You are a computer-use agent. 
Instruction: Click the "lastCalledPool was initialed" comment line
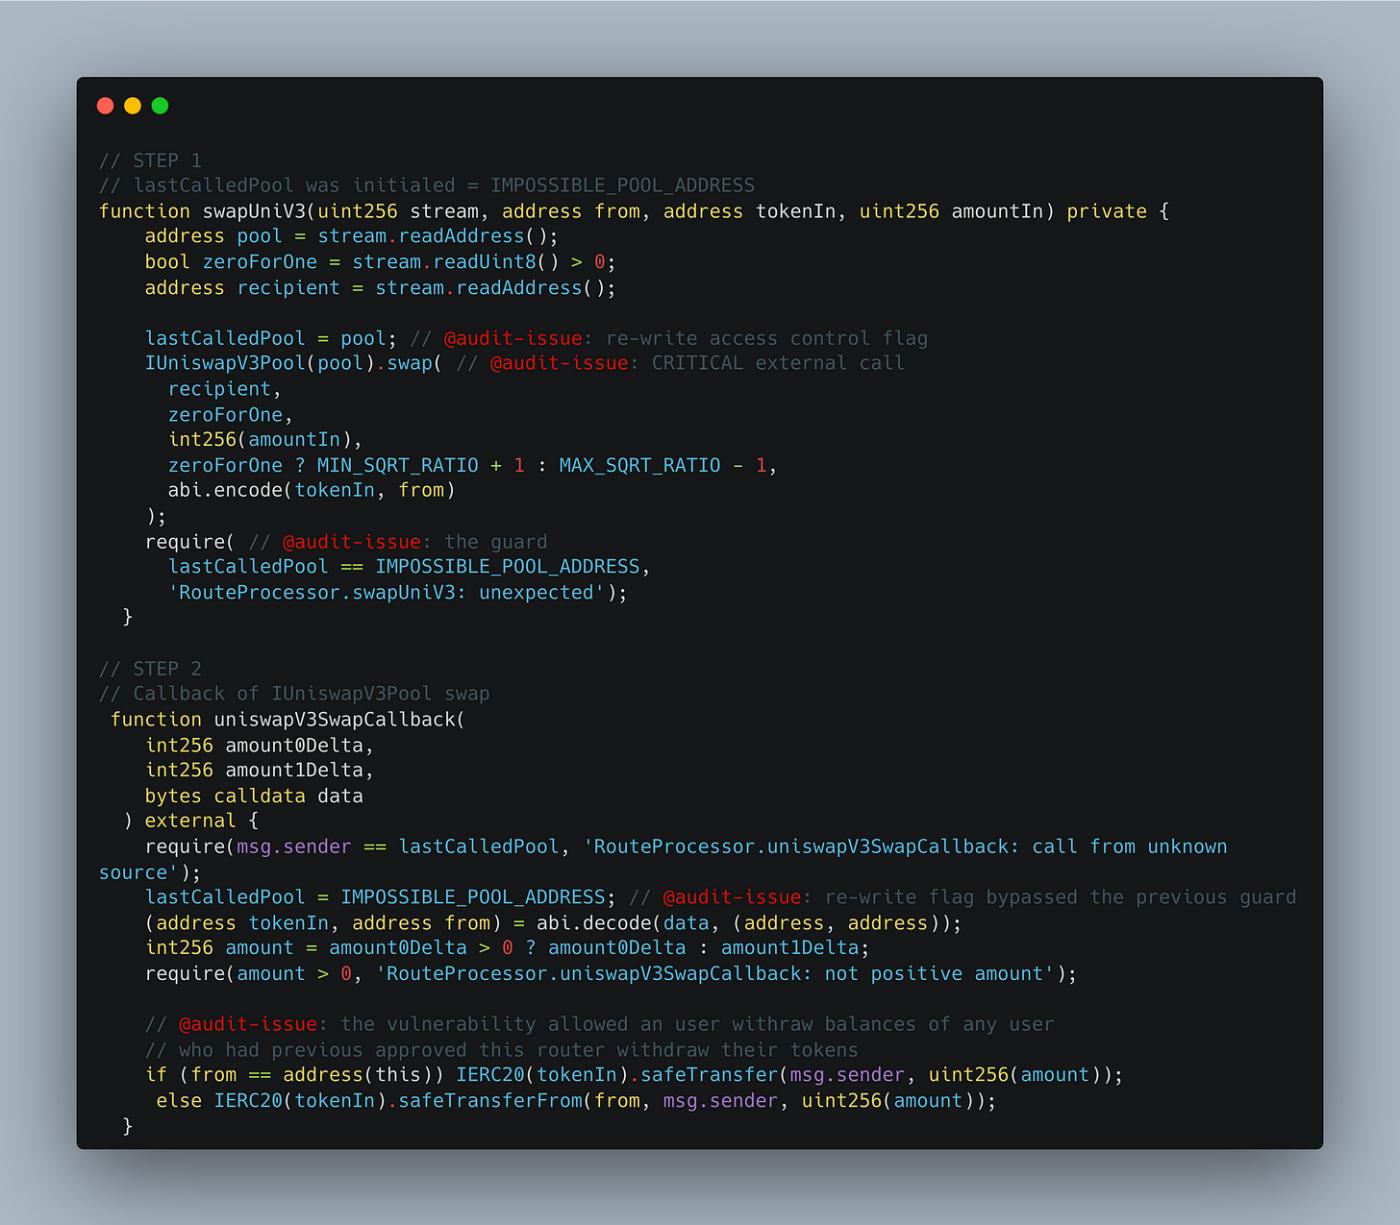point(427,185)
